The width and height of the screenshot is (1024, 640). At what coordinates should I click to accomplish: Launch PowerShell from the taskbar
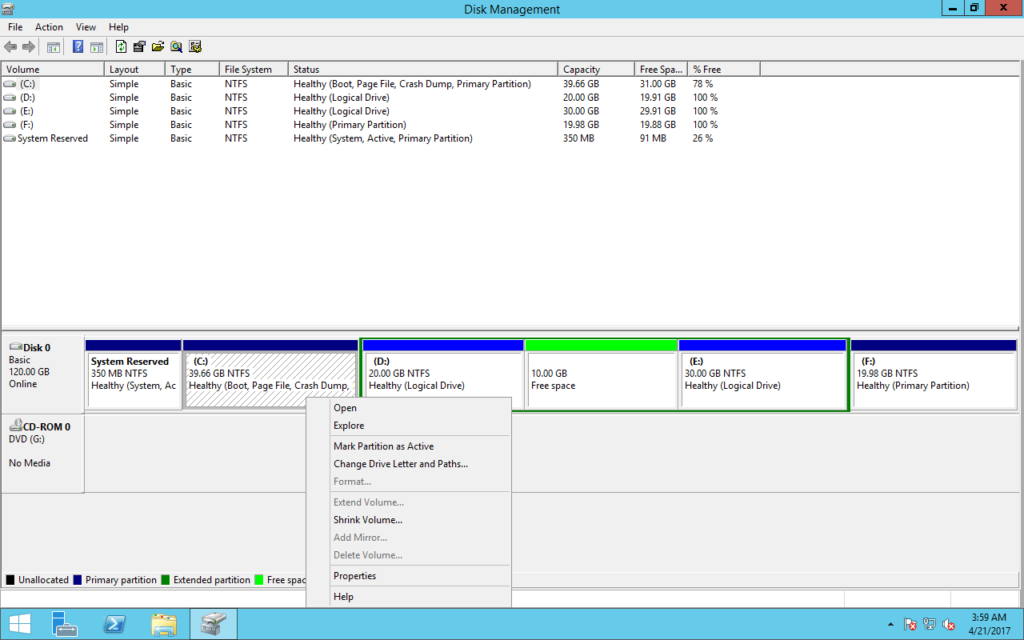115,625
